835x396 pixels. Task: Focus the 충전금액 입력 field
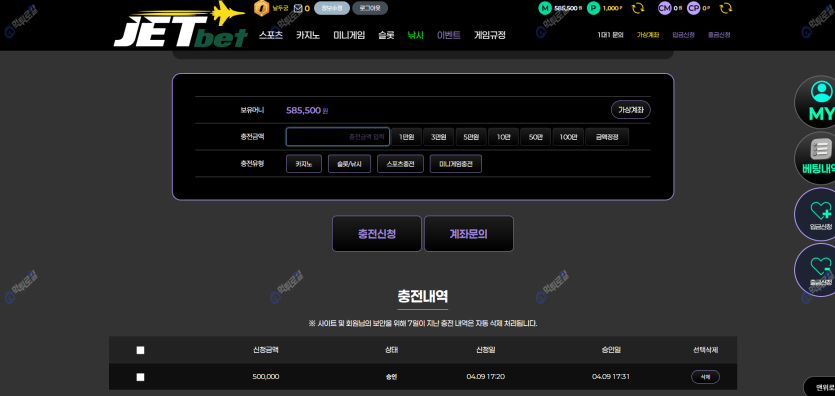click(338, 137)
